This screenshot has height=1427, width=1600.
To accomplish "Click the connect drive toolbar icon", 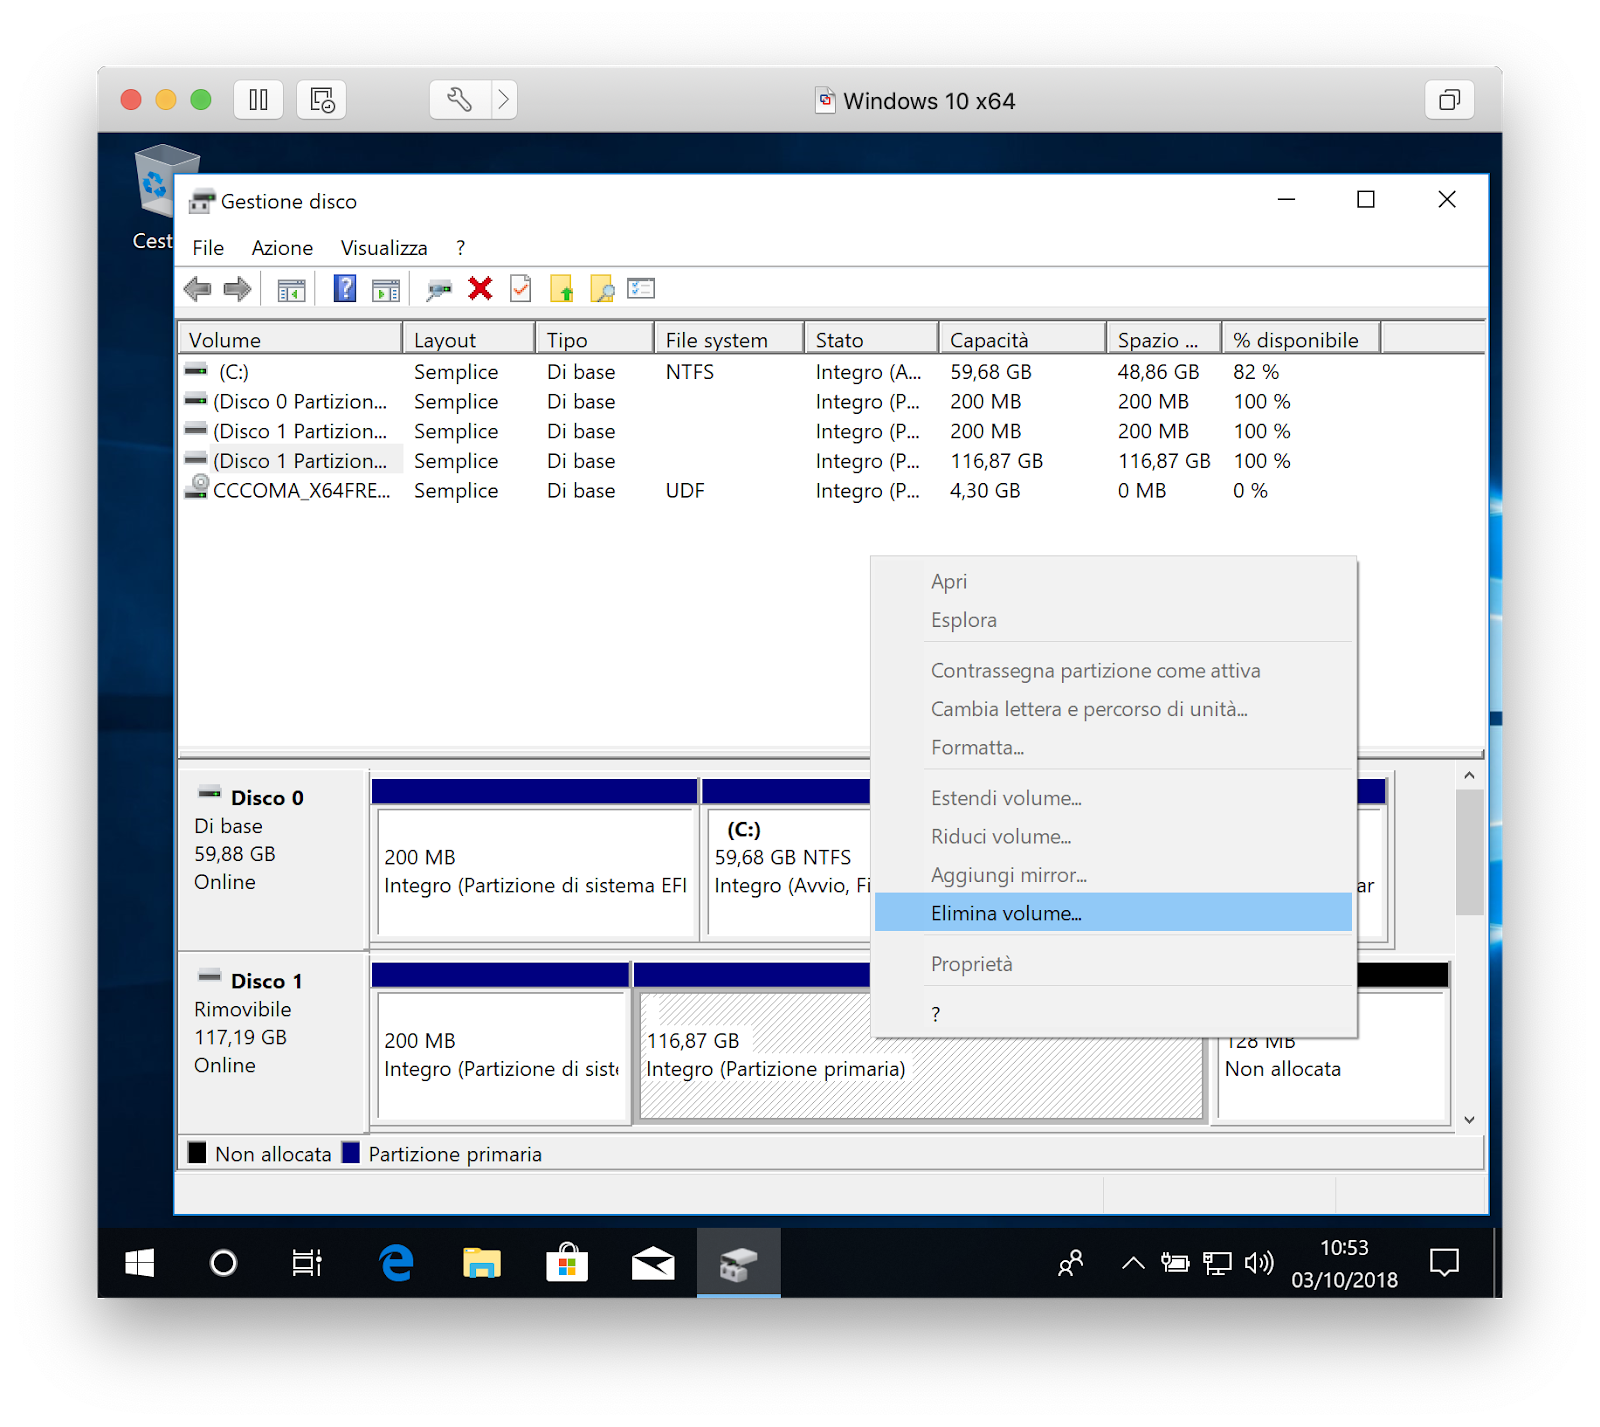I will 439,290.
